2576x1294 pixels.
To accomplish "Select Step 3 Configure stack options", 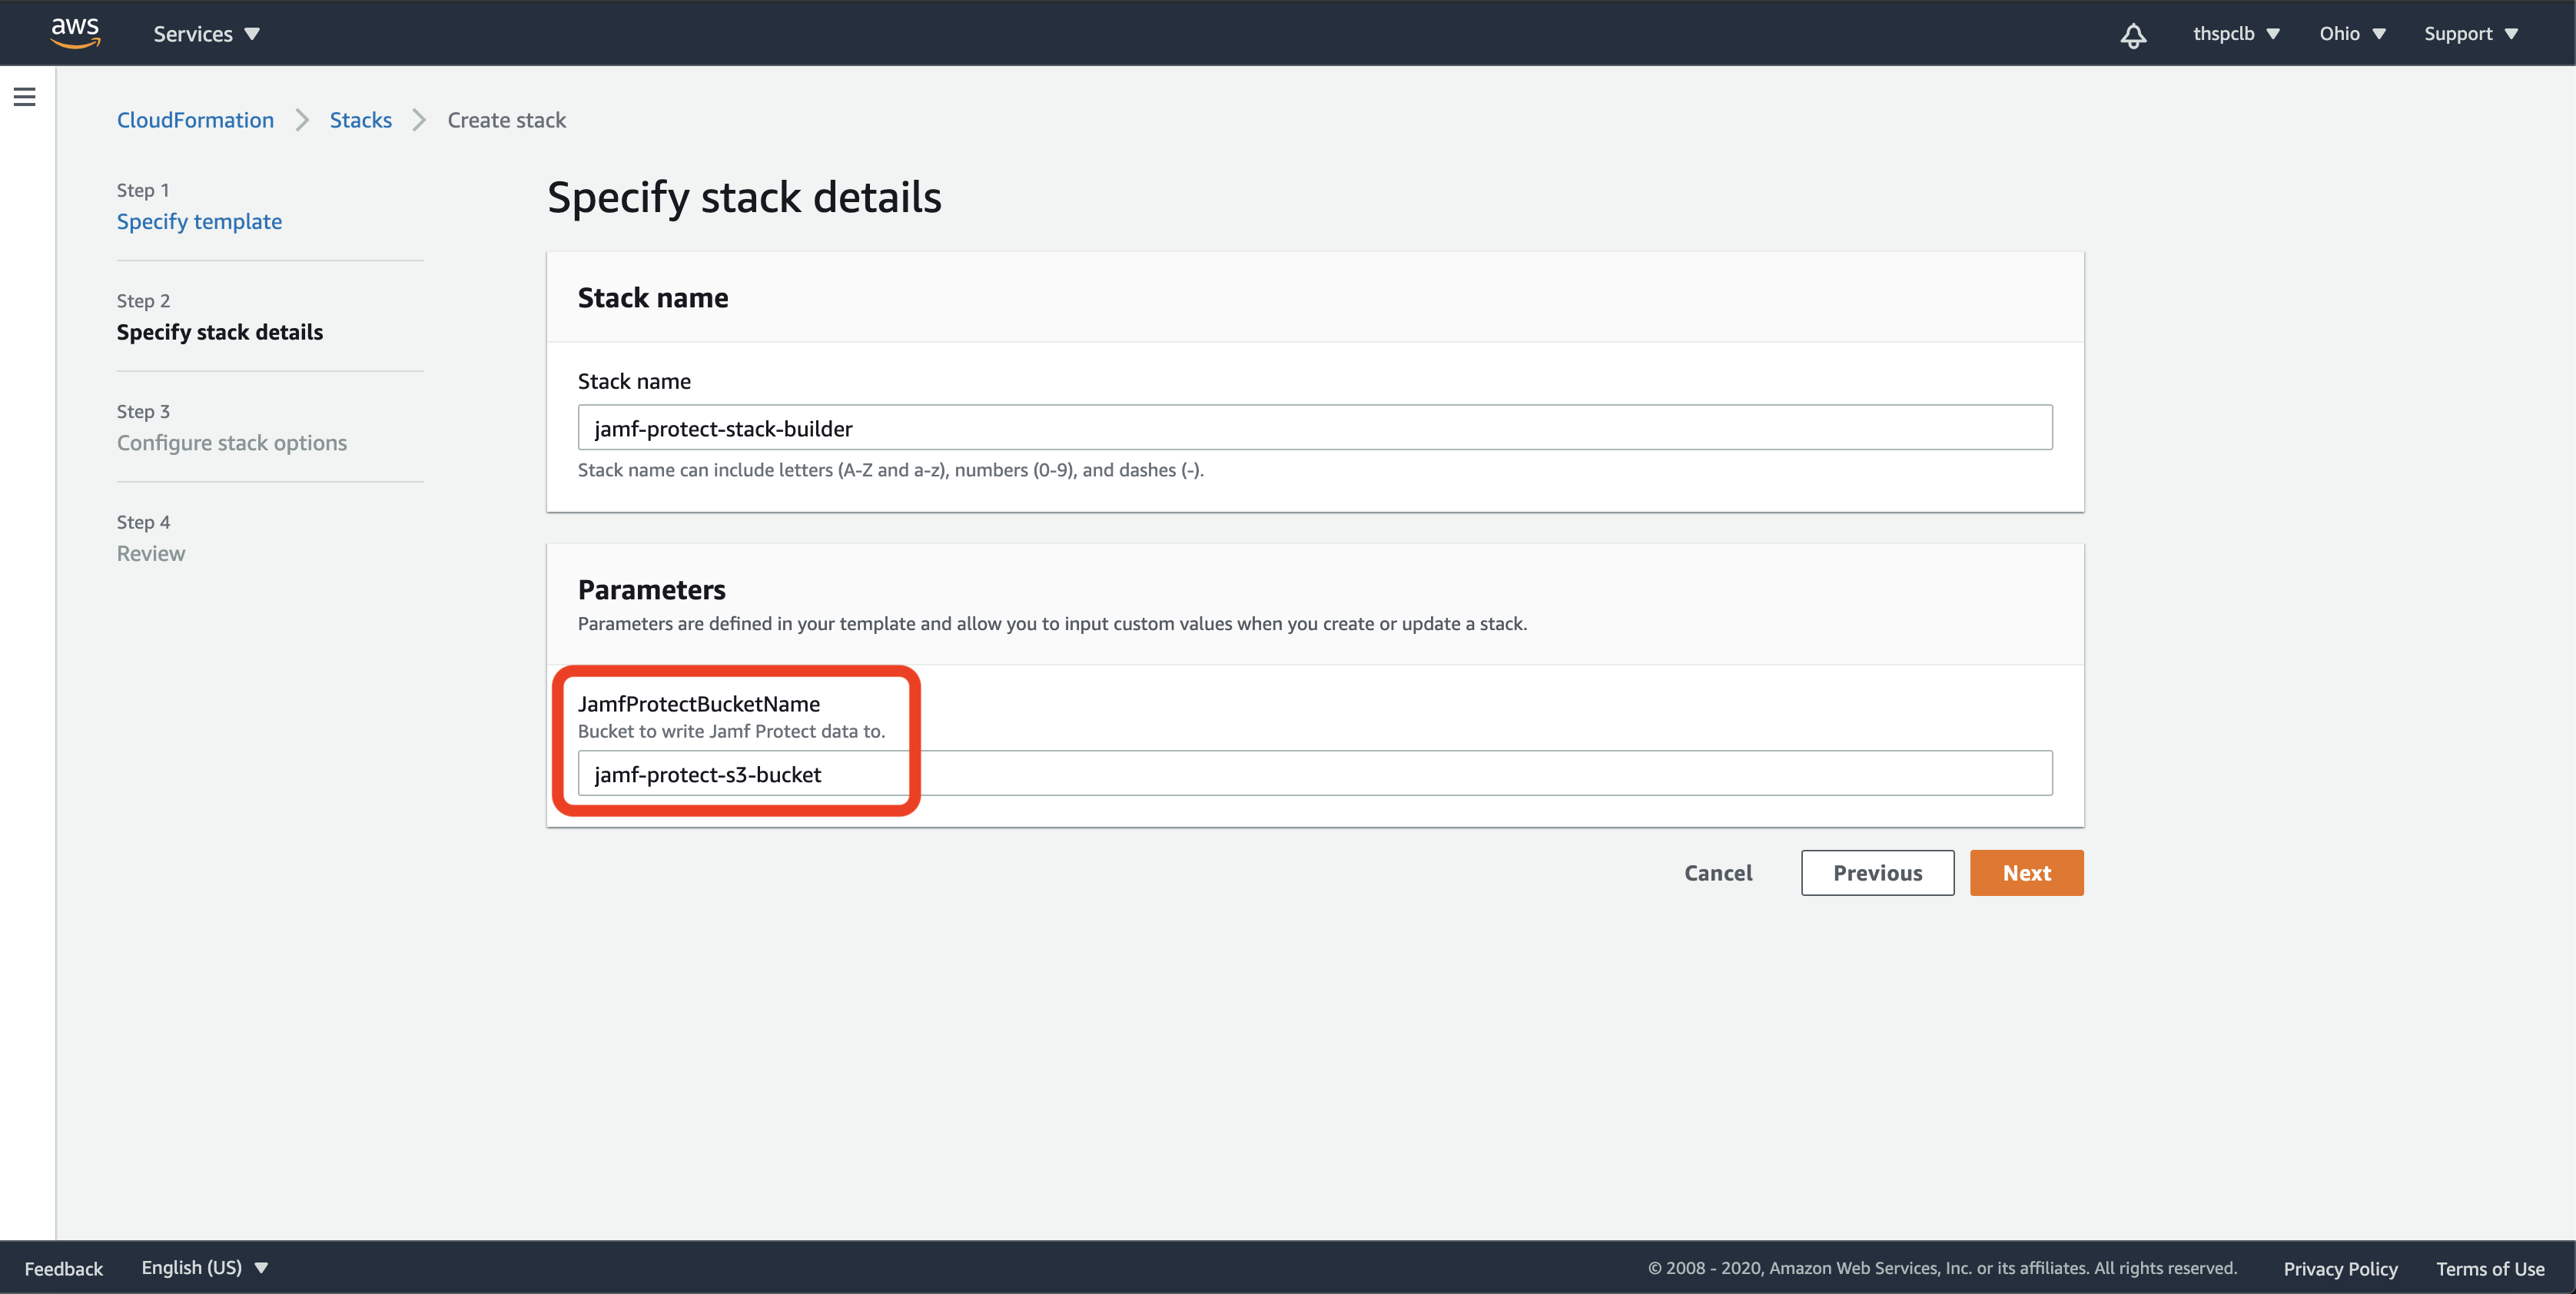I will coord(232,443).
